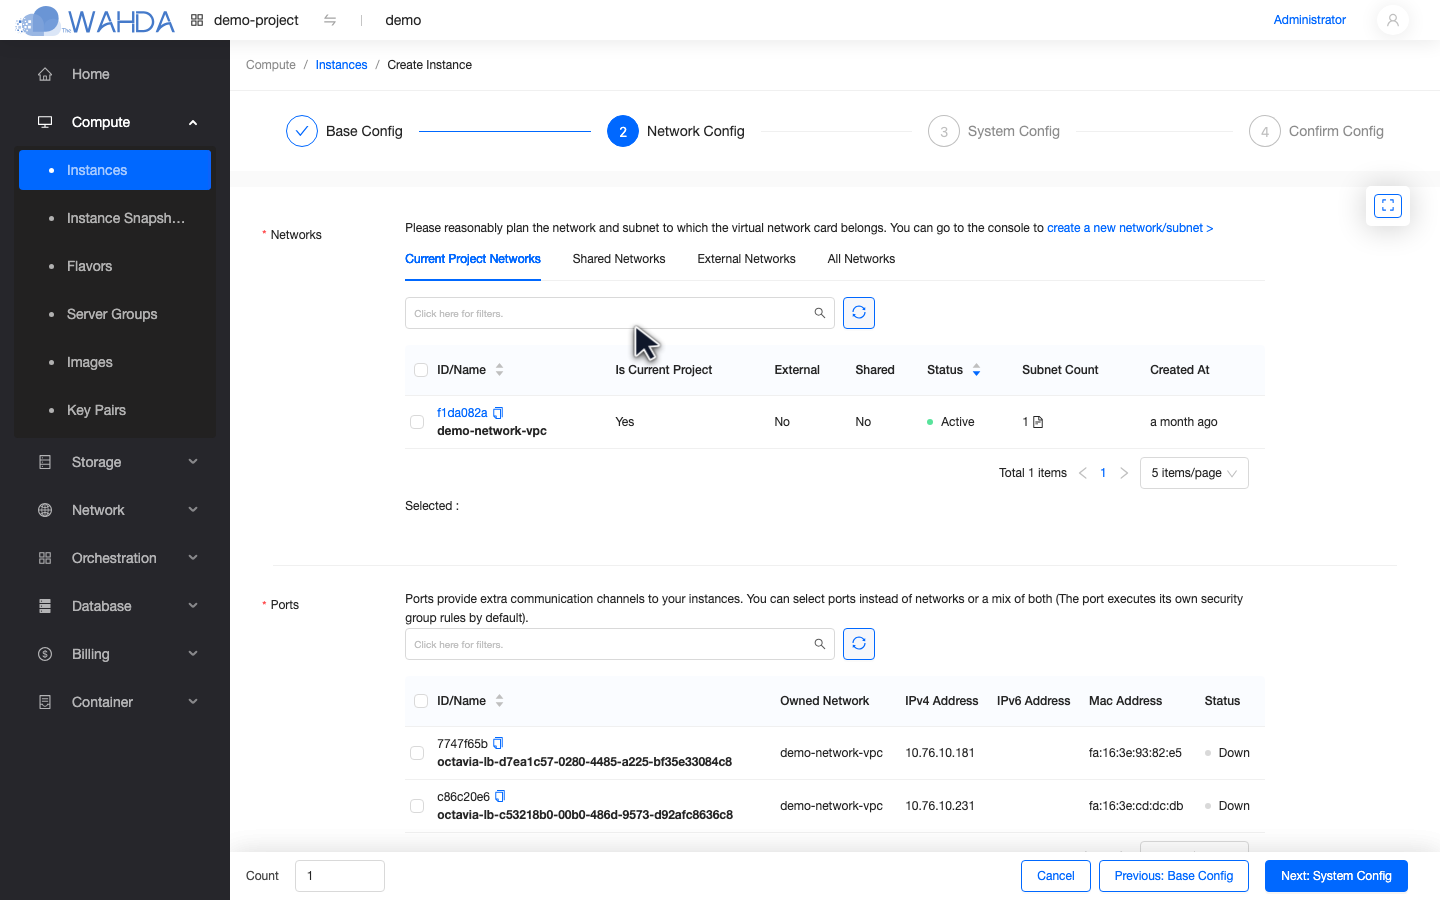
Task: Open Key Pairs in the sidebar
Action: 115,410
